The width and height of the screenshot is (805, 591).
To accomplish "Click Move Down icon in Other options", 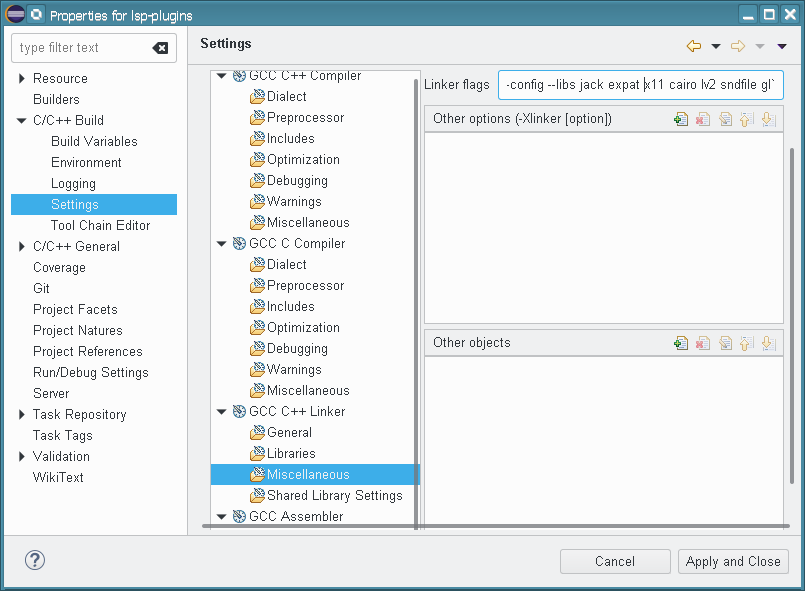I will (x=767, y=119).
